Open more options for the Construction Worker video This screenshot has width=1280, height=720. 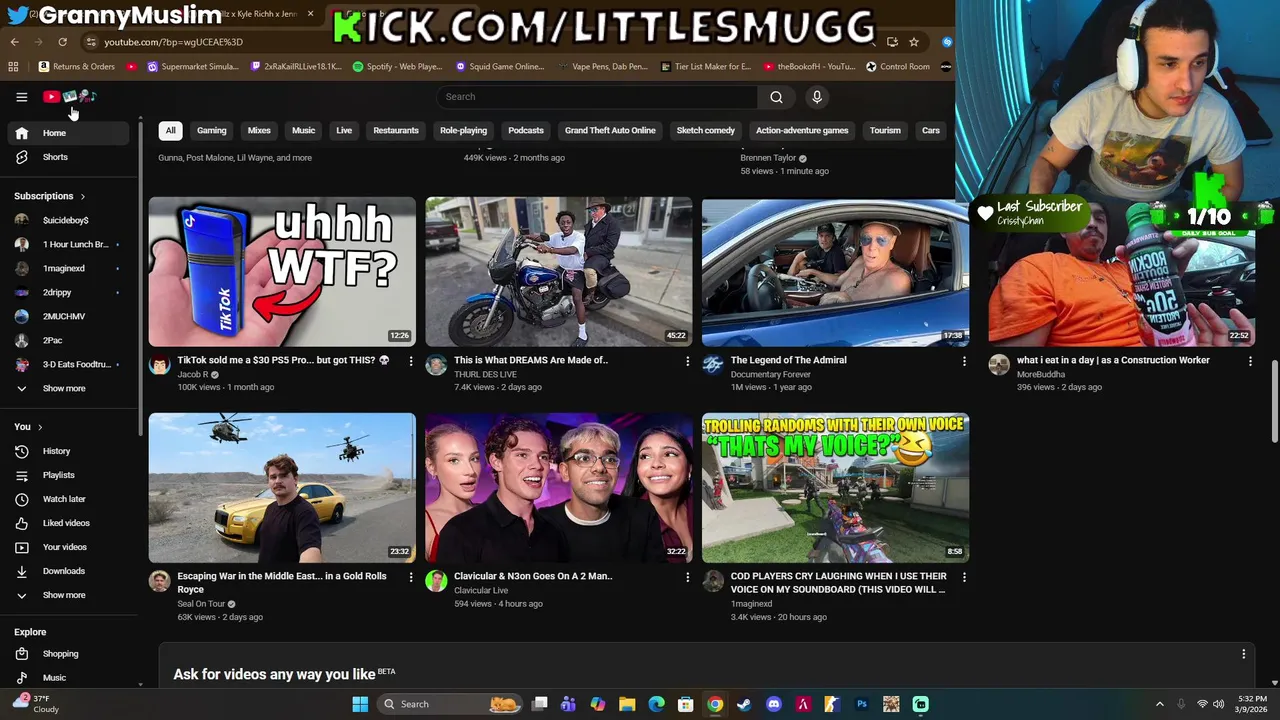click(1250, 361)
